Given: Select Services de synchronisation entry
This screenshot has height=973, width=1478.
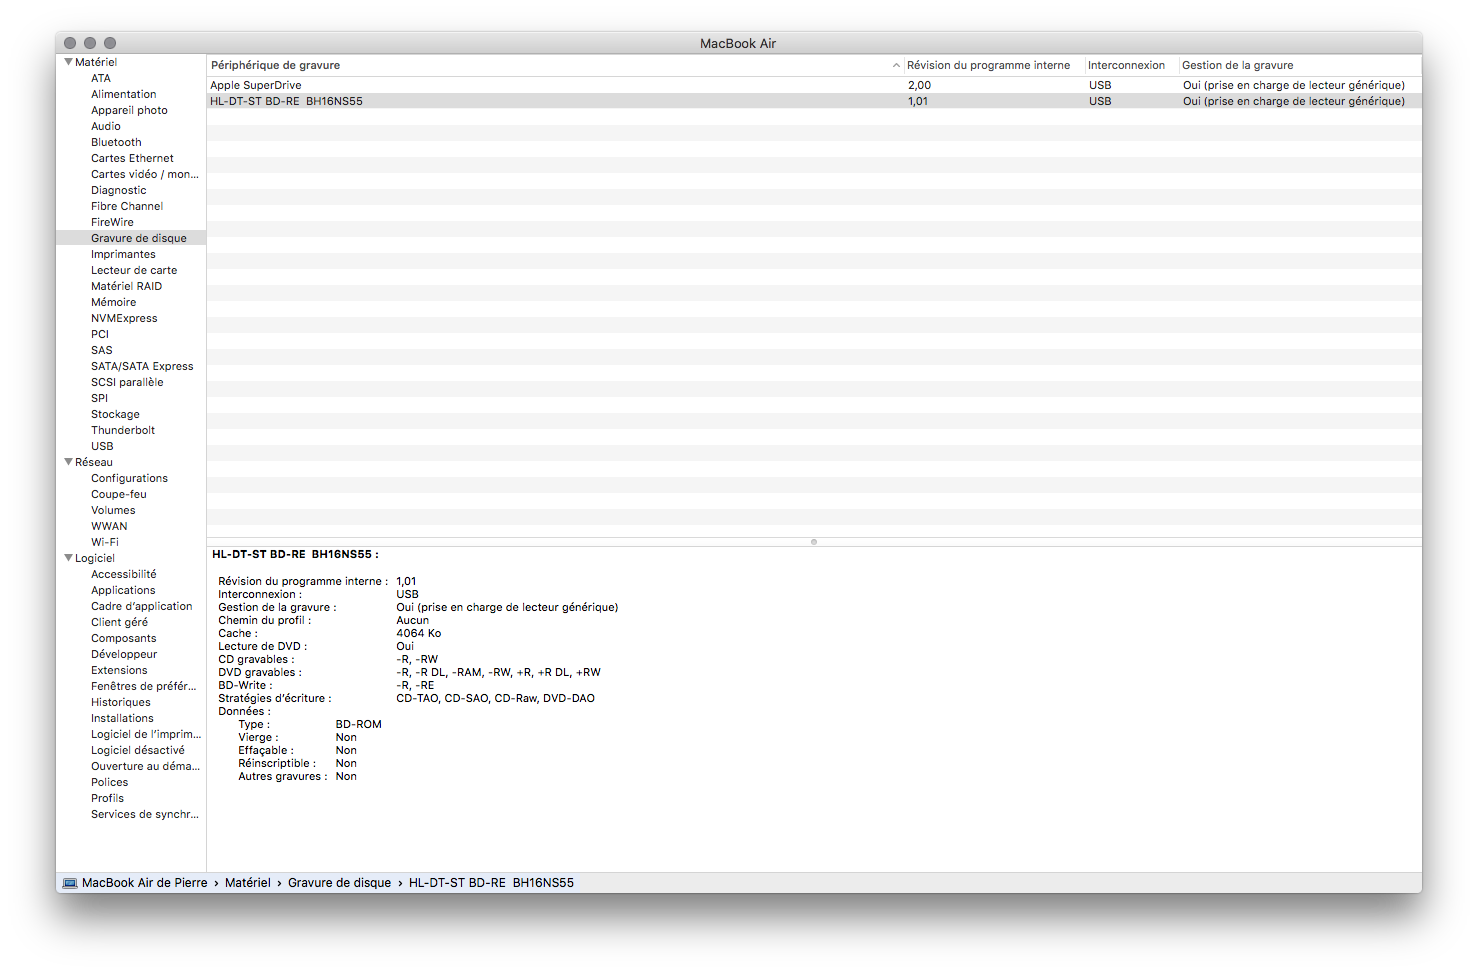Looking at the screenshot, I should pos(145,814).
